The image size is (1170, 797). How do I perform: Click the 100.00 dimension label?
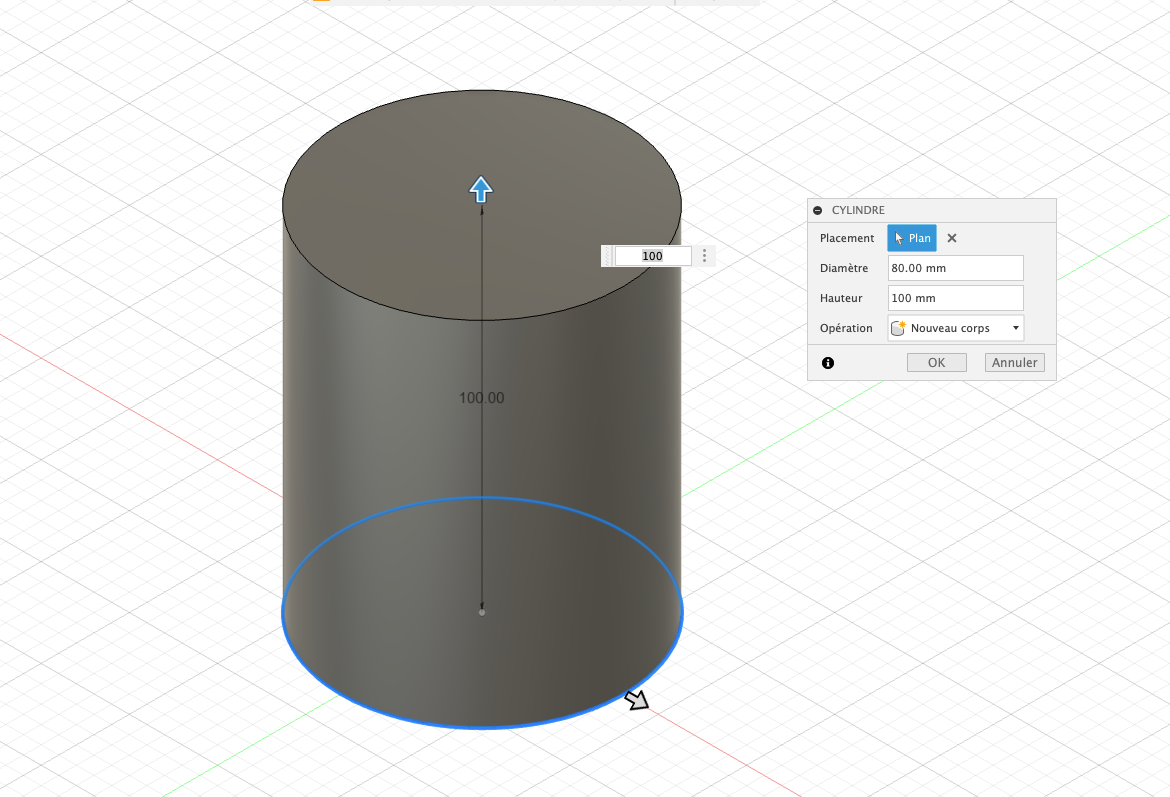click(481, 398)
